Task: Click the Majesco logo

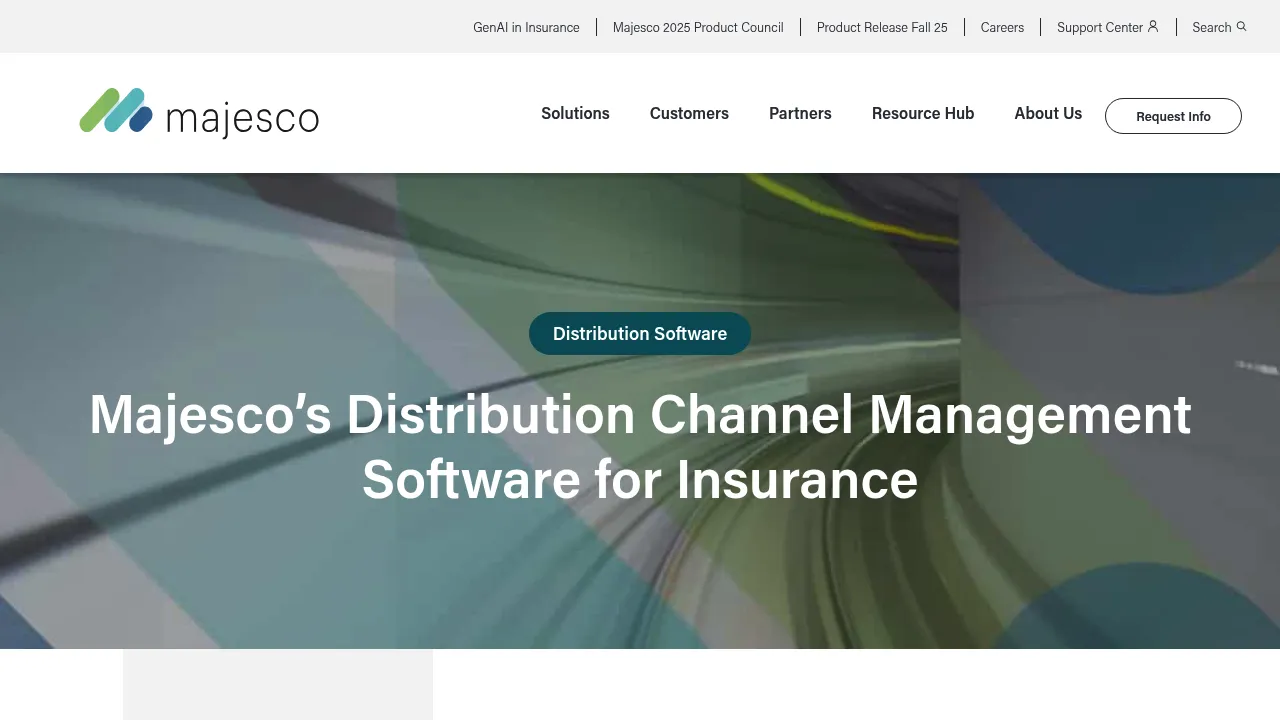Action: pyautogui.click(x=199, y=113)
